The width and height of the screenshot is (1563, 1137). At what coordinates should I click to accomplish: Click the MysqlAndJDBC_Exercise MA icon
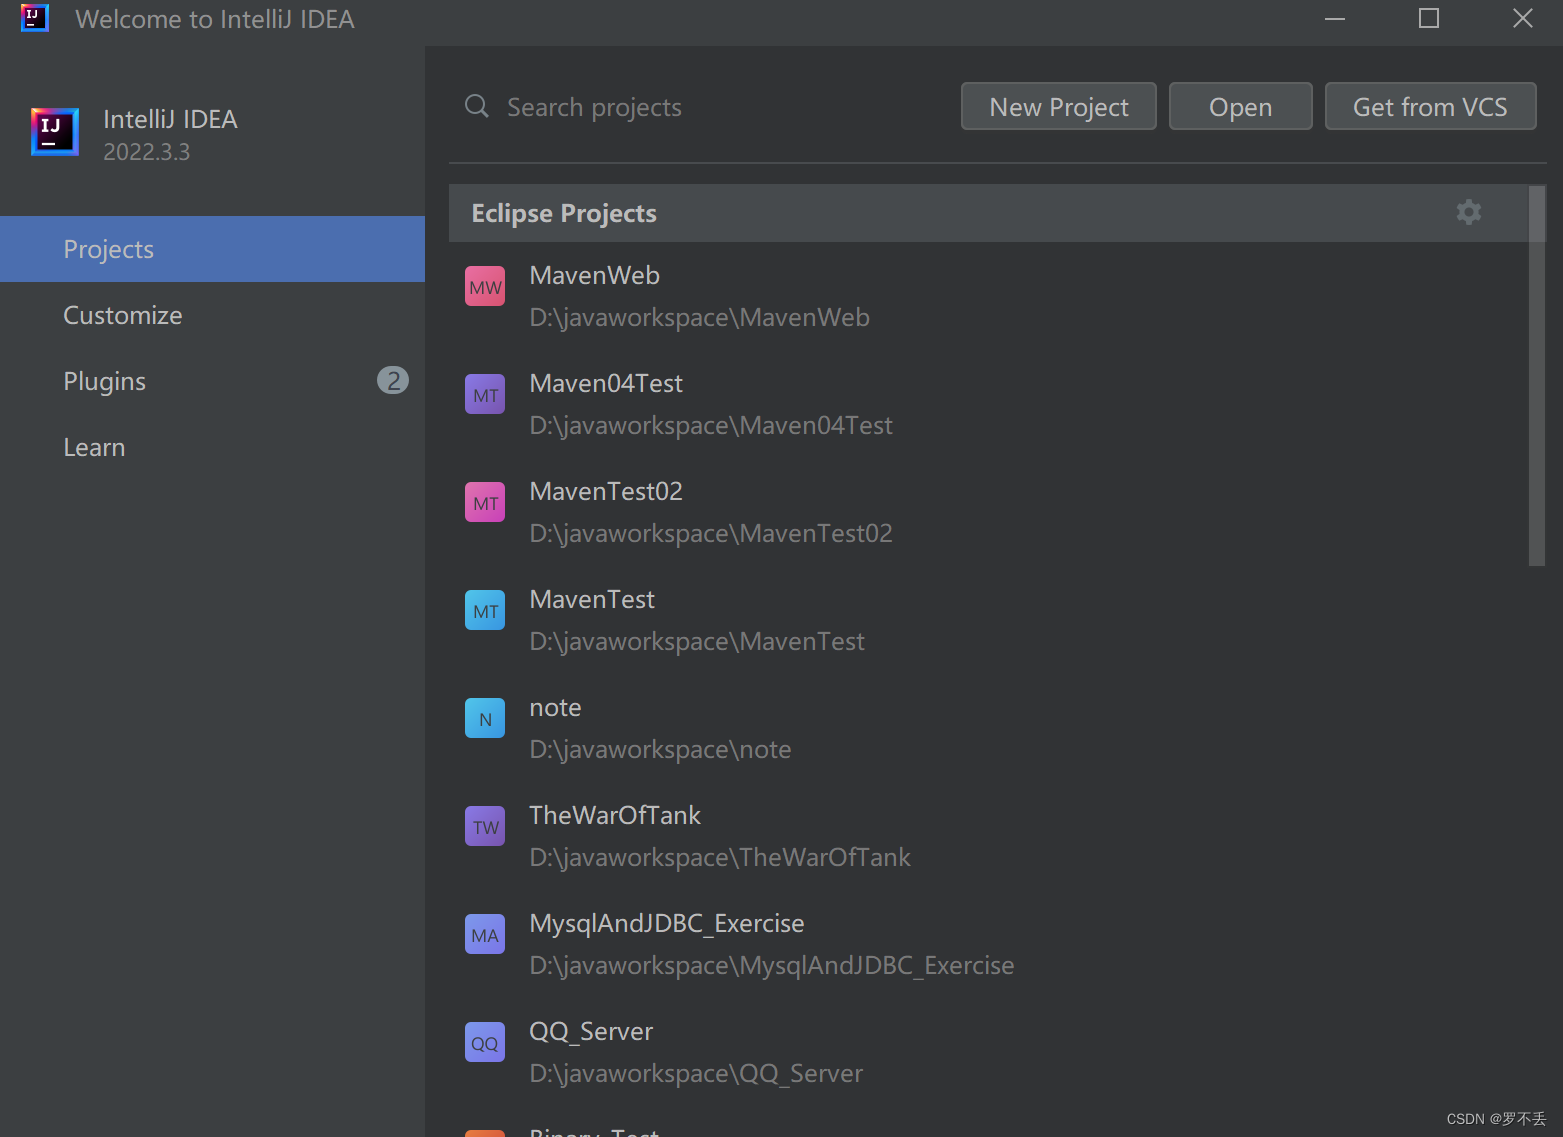[485, 935]
